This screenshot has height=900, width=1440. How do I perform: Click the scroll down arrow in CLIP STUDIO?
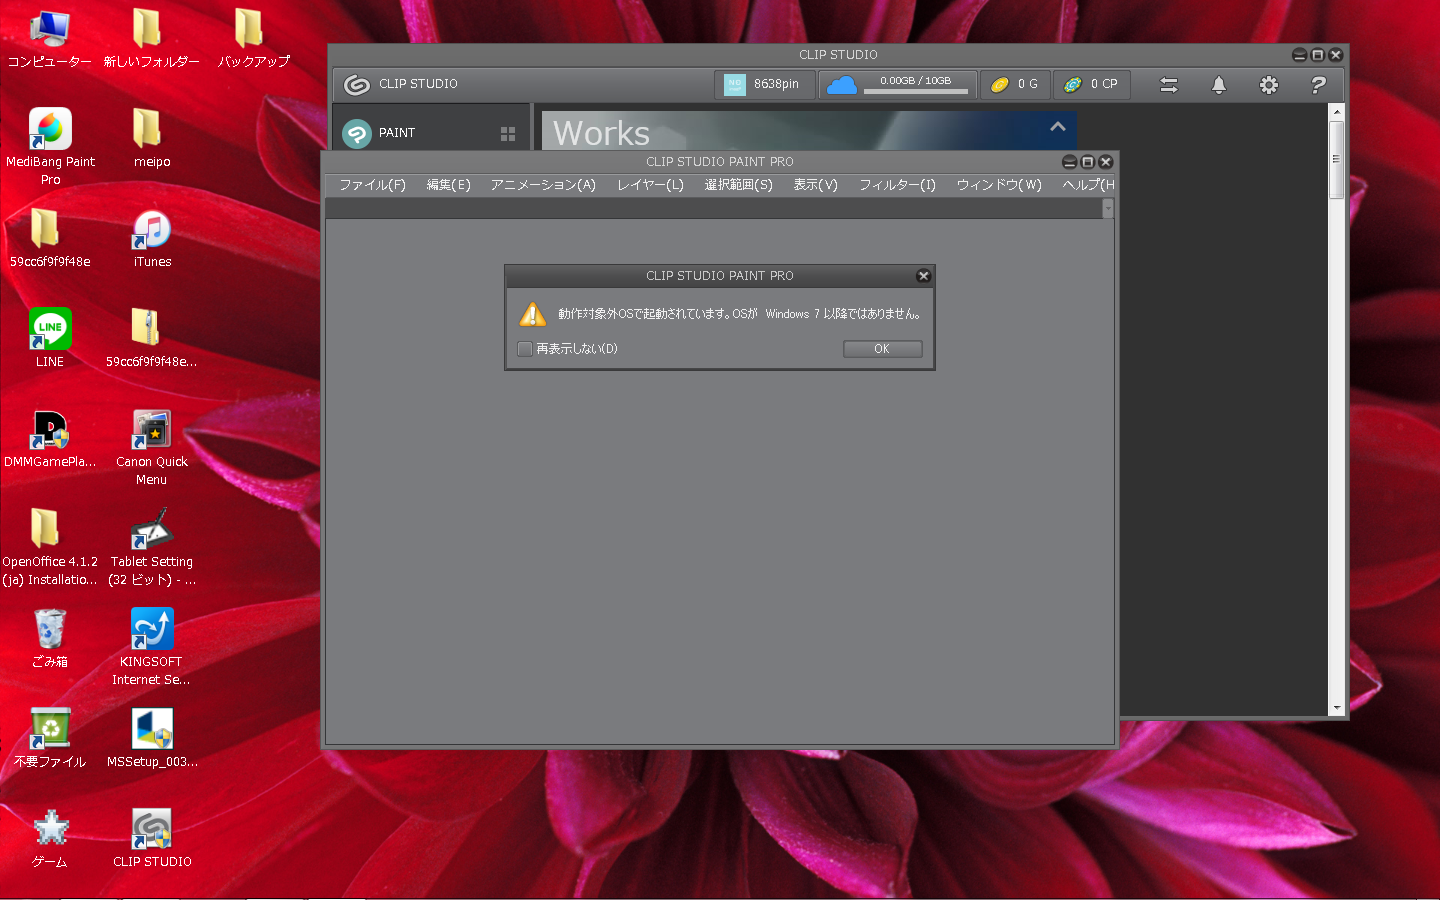pyautogui.click(x=1337, y=708)
